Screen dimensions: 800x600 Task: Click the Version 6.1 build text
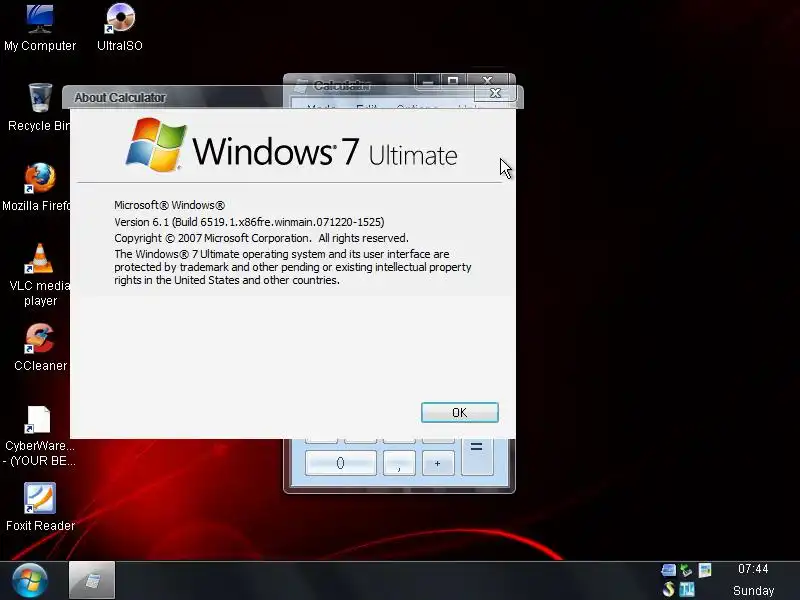(x=249, y=222)
